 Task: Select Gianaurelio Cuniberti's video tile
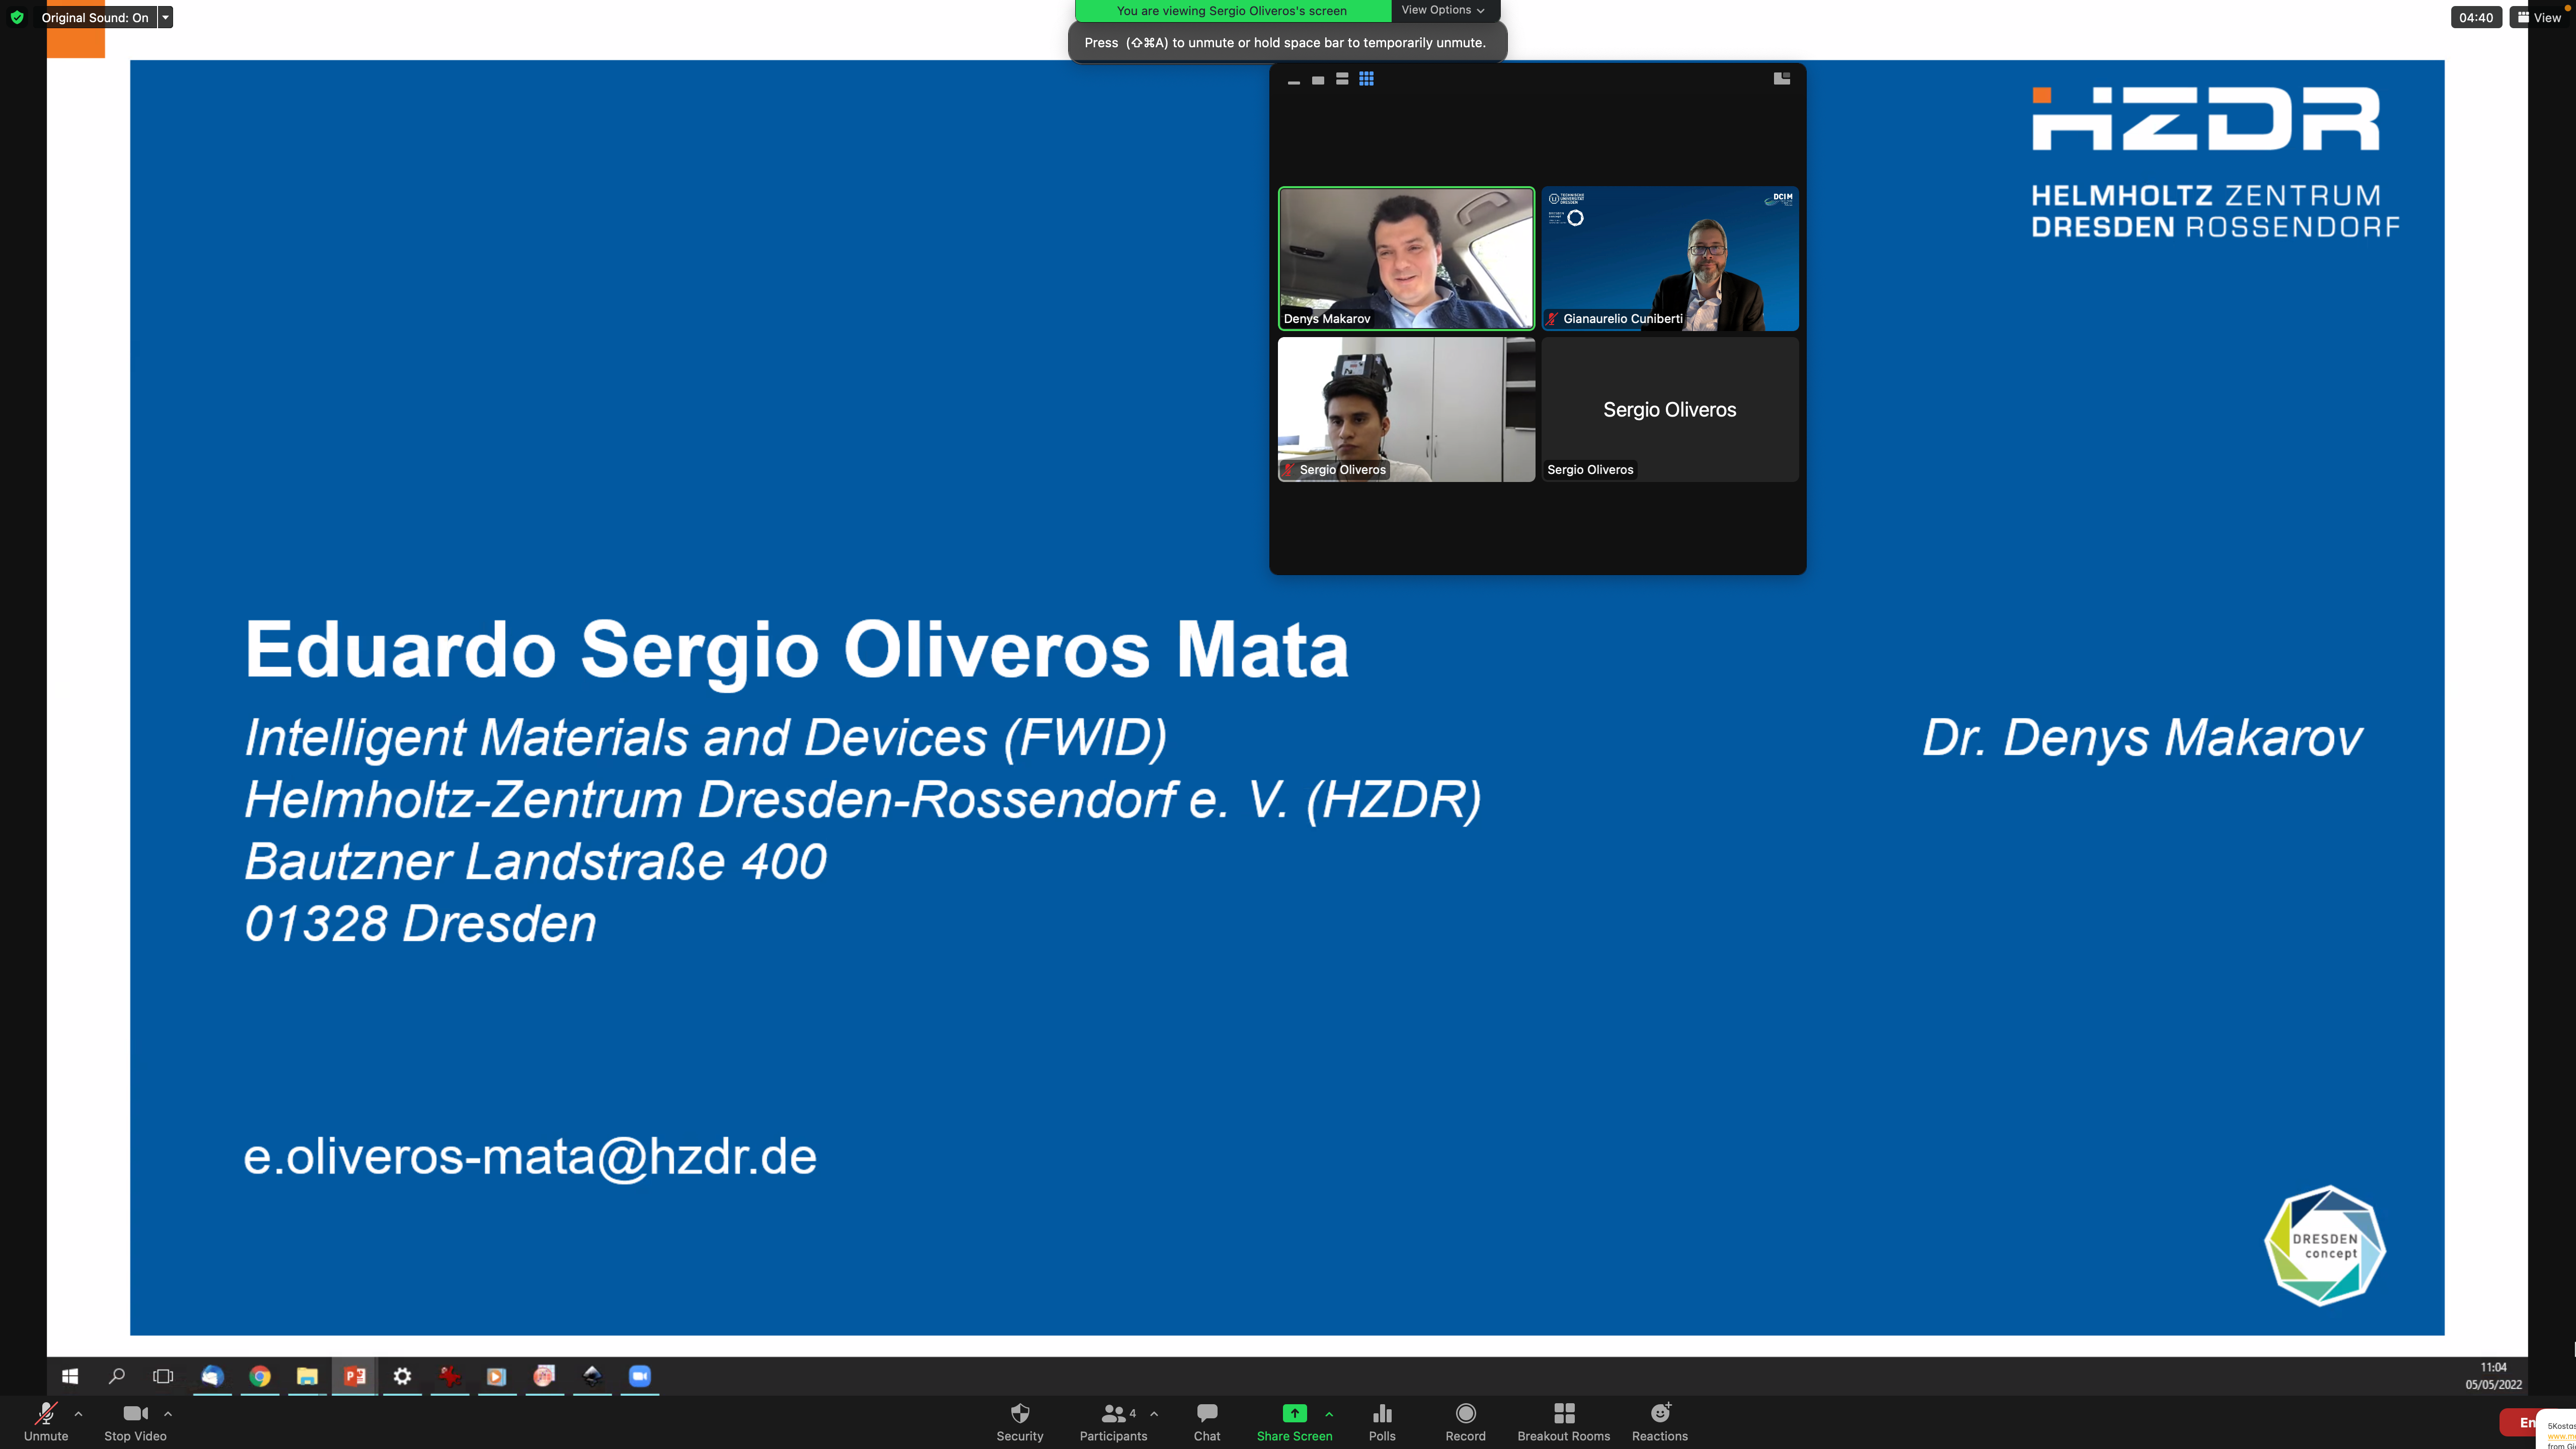click(x=1670, y=258)
